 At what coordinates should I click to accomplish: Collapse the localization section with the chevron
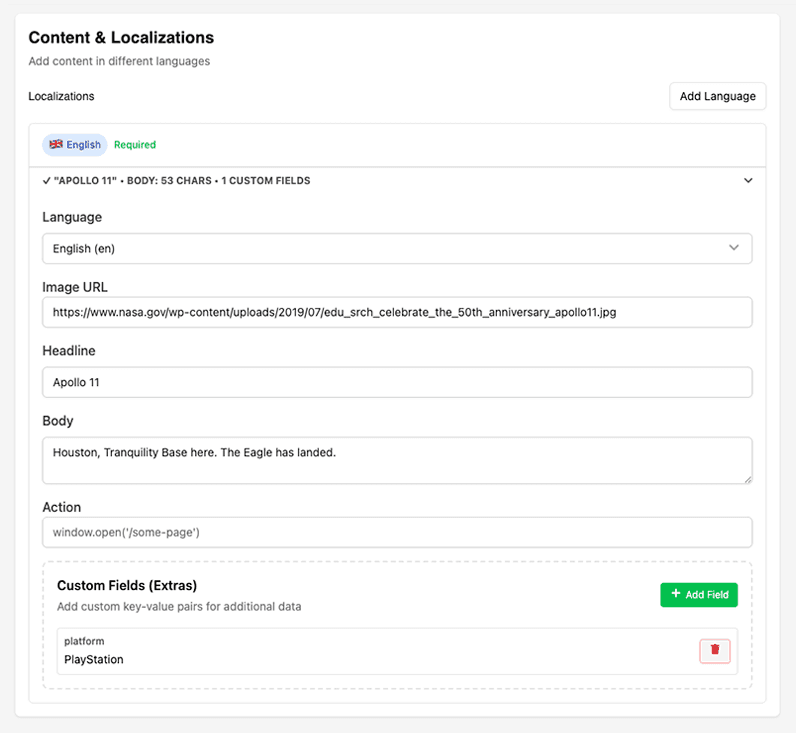pyautogui.click(x=747, y=181)
